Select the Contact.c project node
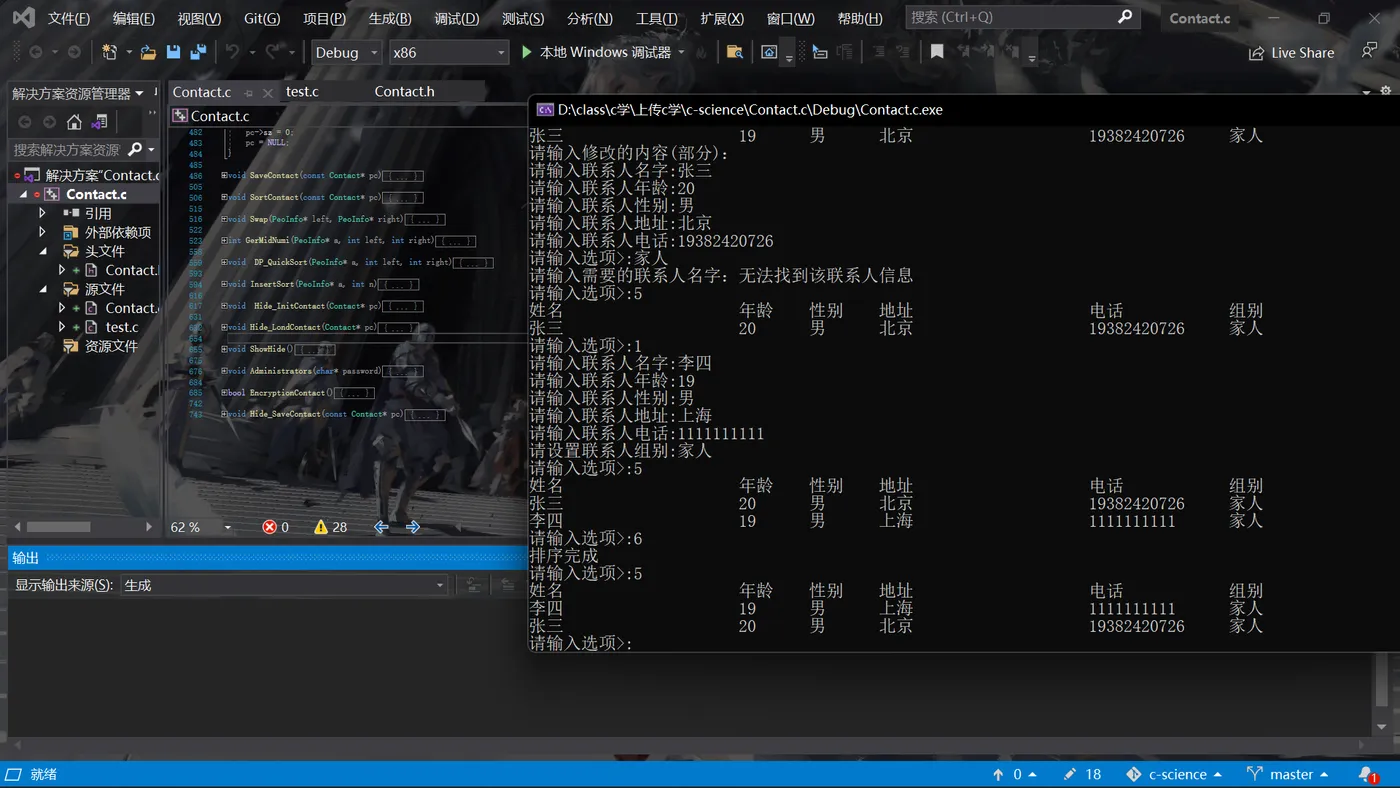Viewport: 1400px width, 788px height. [x=96, y=194]
